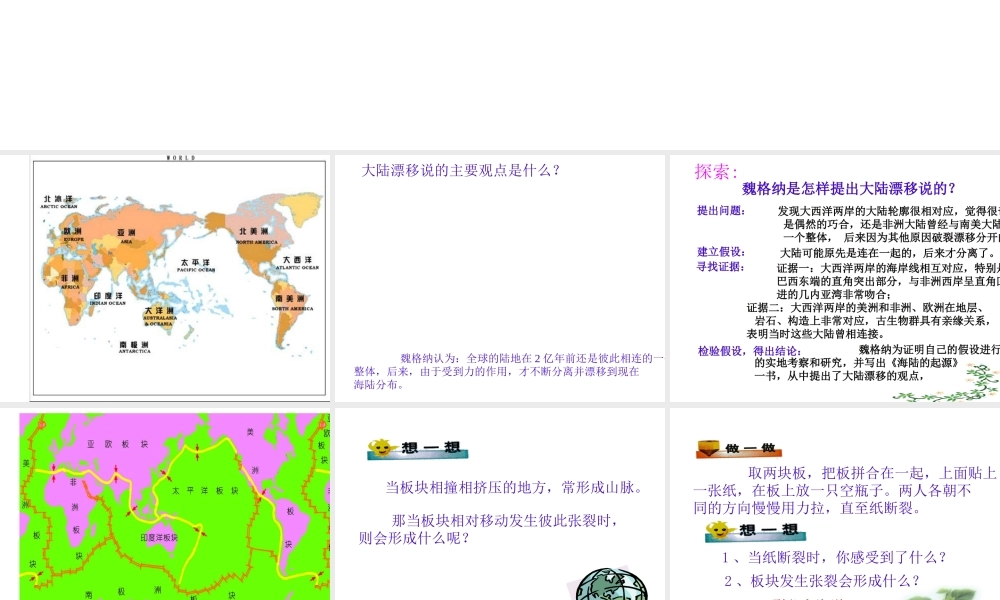The height and width of the screenshot is (600, 1000).
Task: Select the paragraph starting 魏格纳认为：全球的陆地
Action: 509,371
